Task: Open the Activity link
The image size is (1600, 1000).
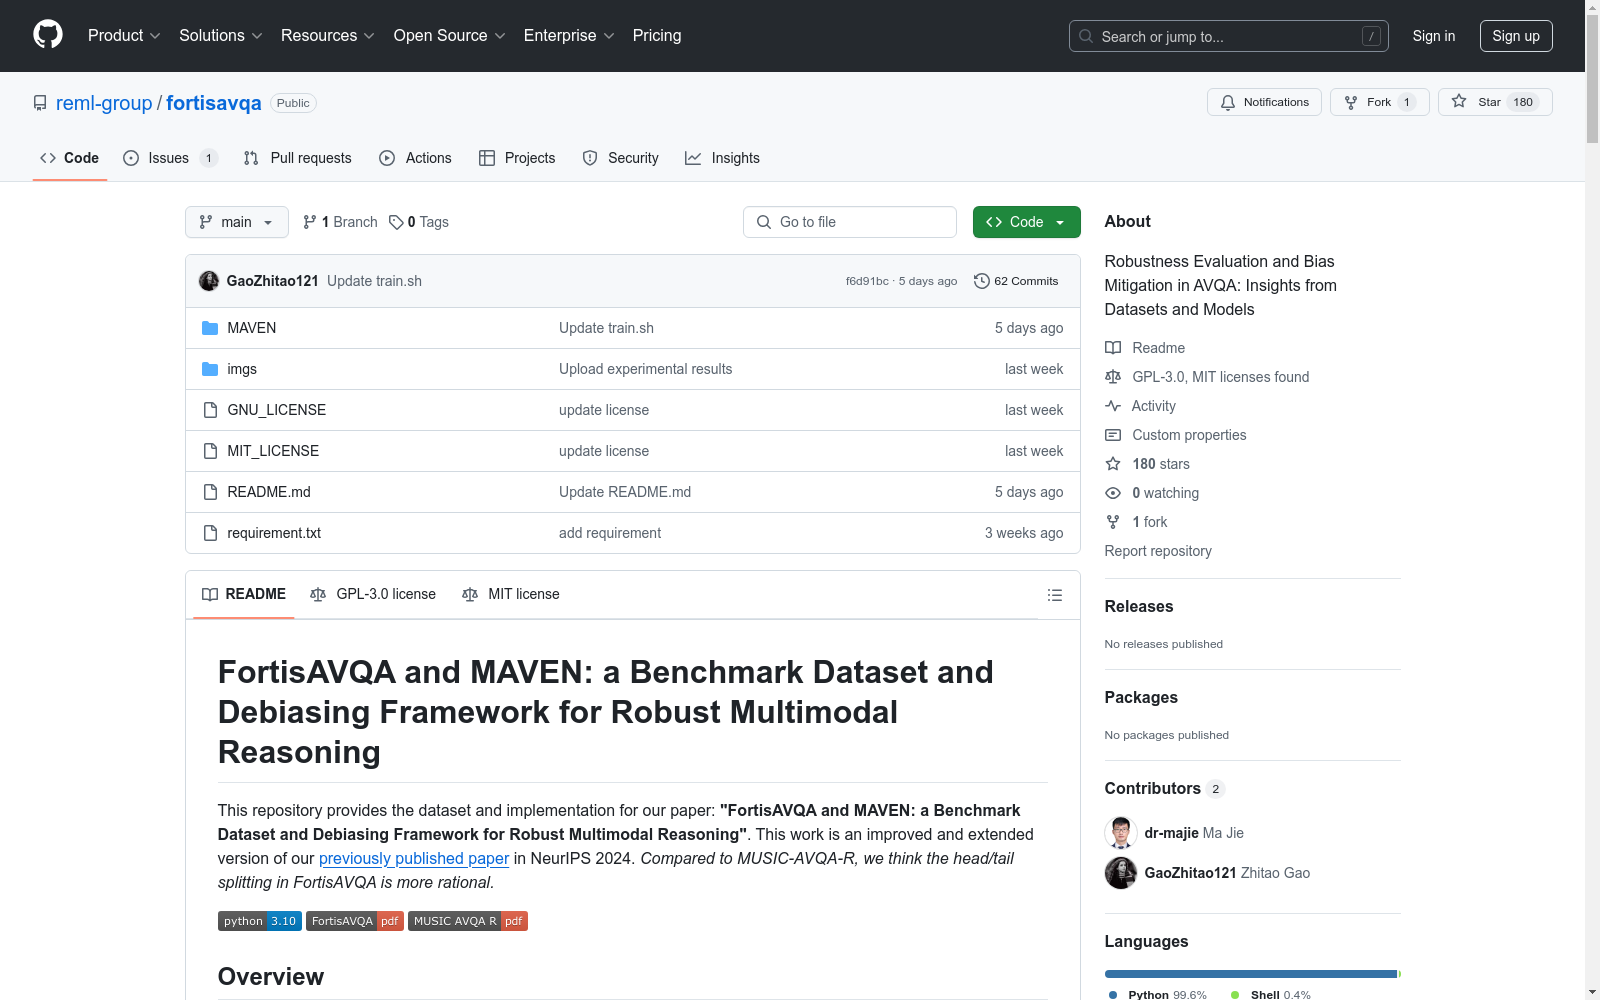Action: click(1141, 406)
